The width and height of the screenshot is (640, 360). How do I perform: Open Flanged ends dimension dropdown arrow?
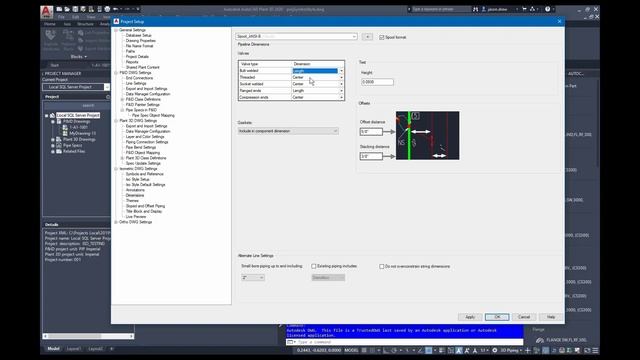point(341,91)
